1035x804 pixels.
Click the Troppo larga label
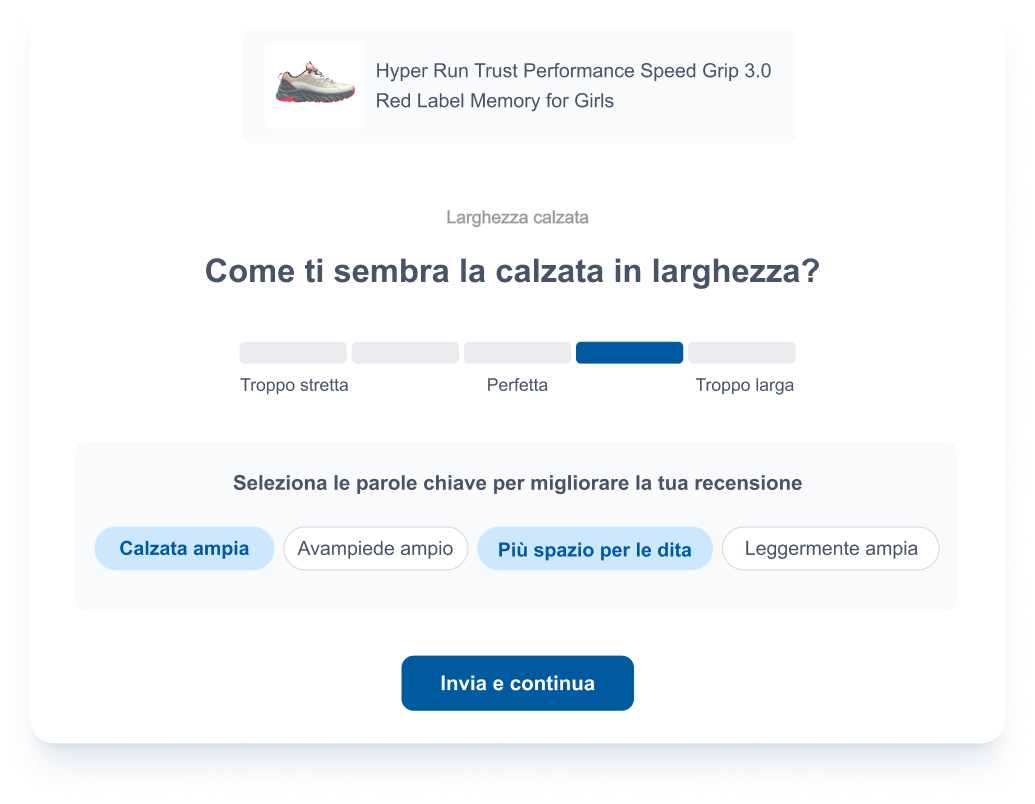pos(745,385)
